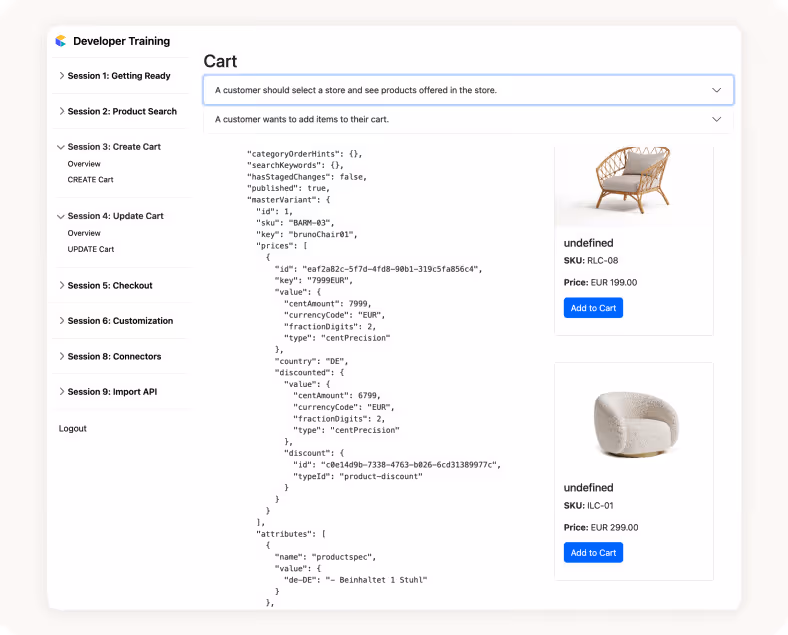Click the Cart page heading
788x635 pixels.
tap(220, 61)
